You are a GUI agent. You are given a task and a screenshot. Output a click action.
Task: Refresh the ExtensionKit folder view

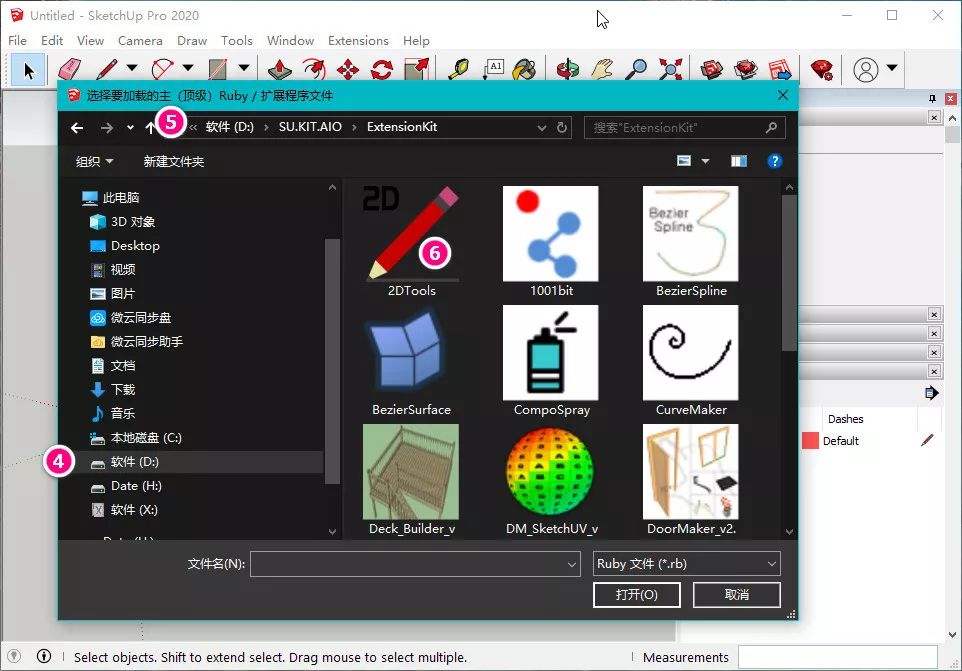click(x=561, y=128)
